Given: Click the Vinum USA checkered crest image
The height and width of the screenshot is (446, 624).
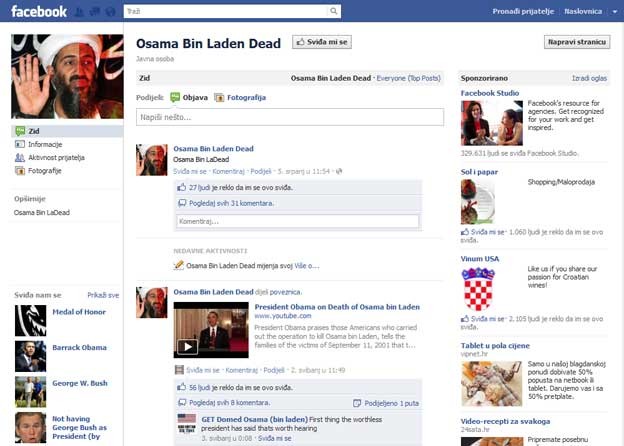Looking at the screenshot, I should tap(478, 289).
